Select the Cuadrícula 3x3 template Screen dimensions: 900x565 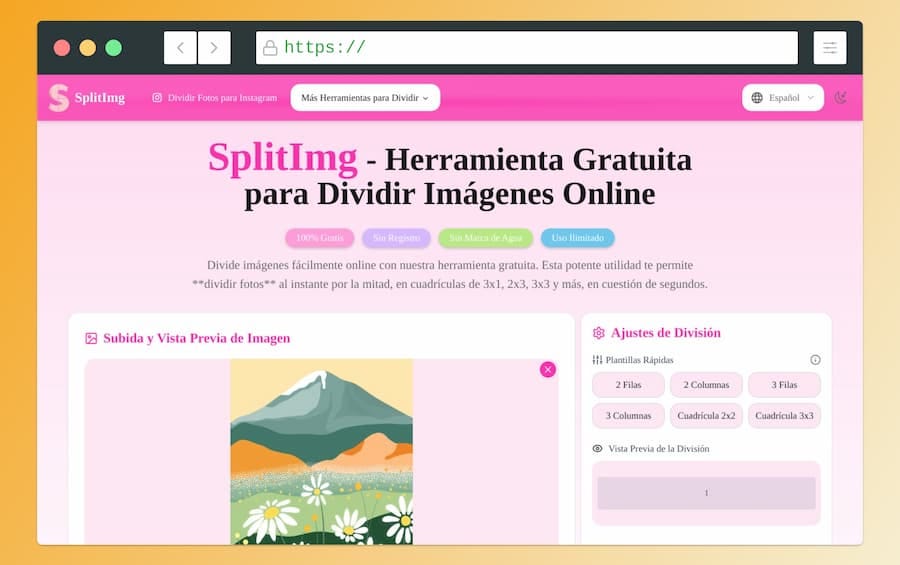[x=784, y=416]
